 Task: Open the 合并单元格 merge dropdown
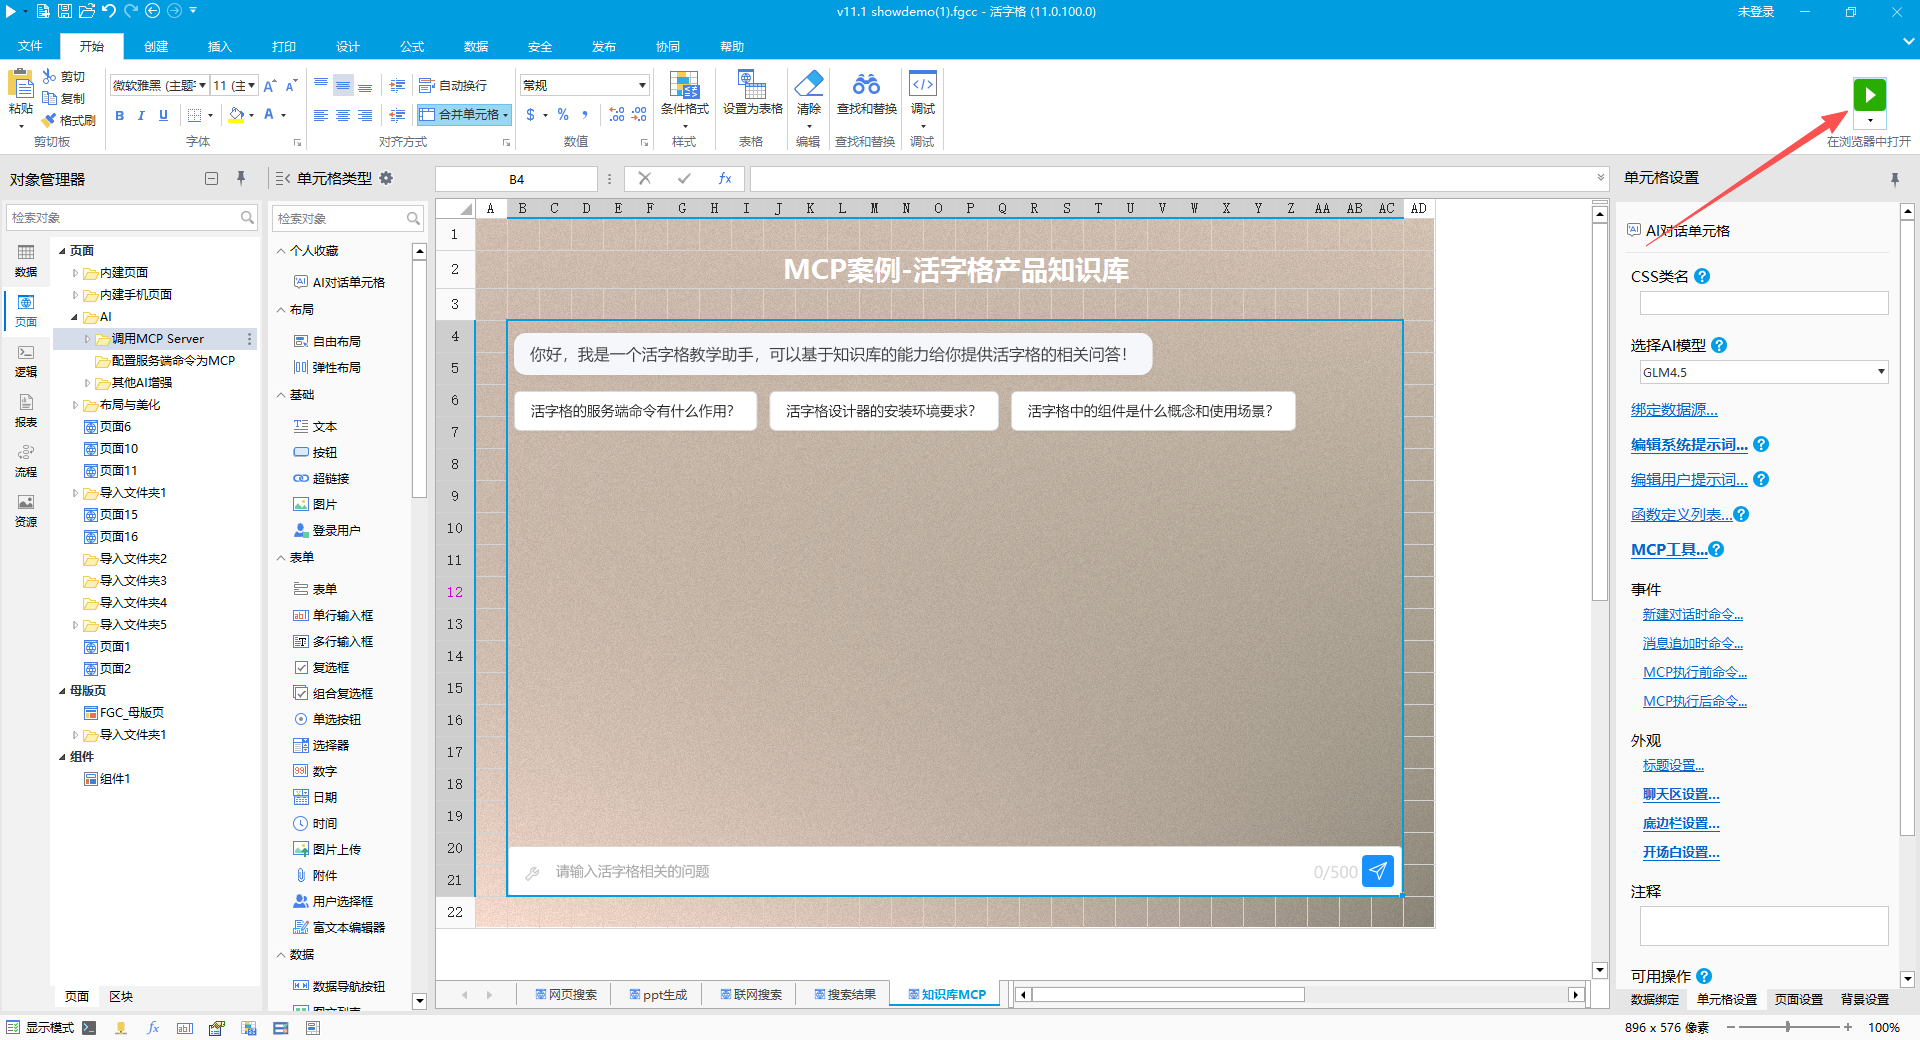coord(506,115)
